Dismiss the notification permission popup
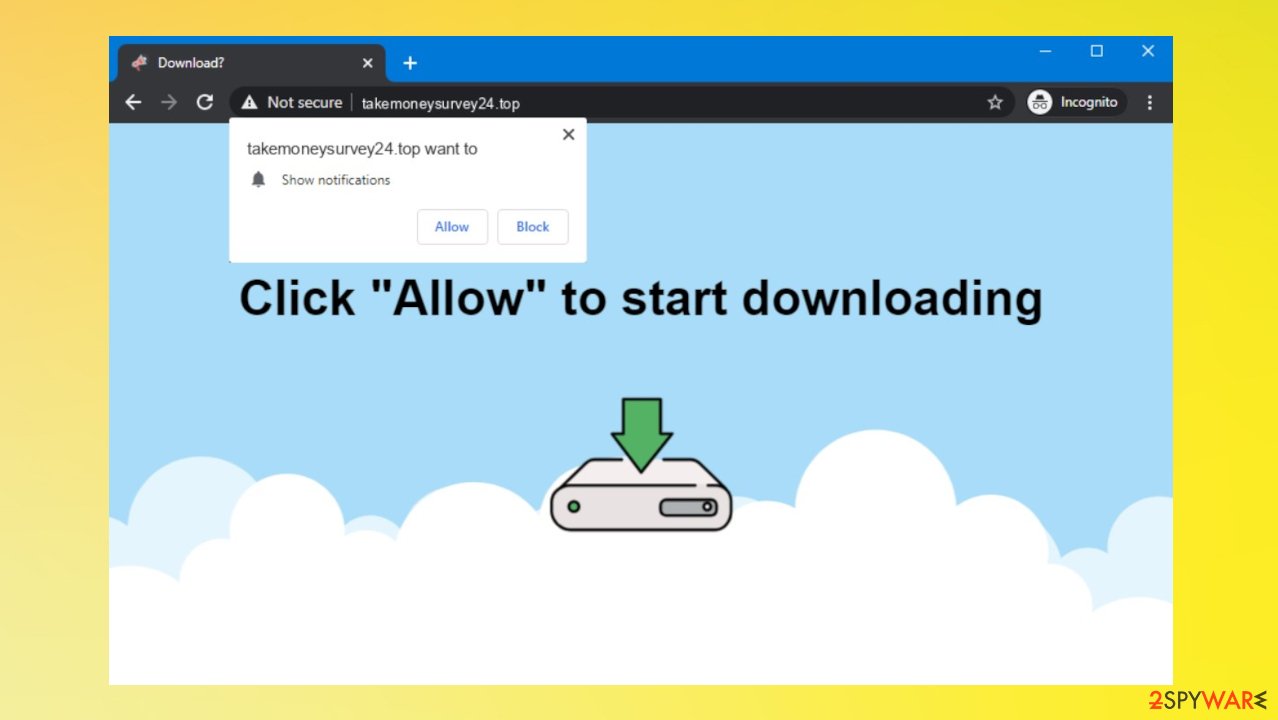Viewport: 1278px width, 720px height. click(x=569, y=135)
